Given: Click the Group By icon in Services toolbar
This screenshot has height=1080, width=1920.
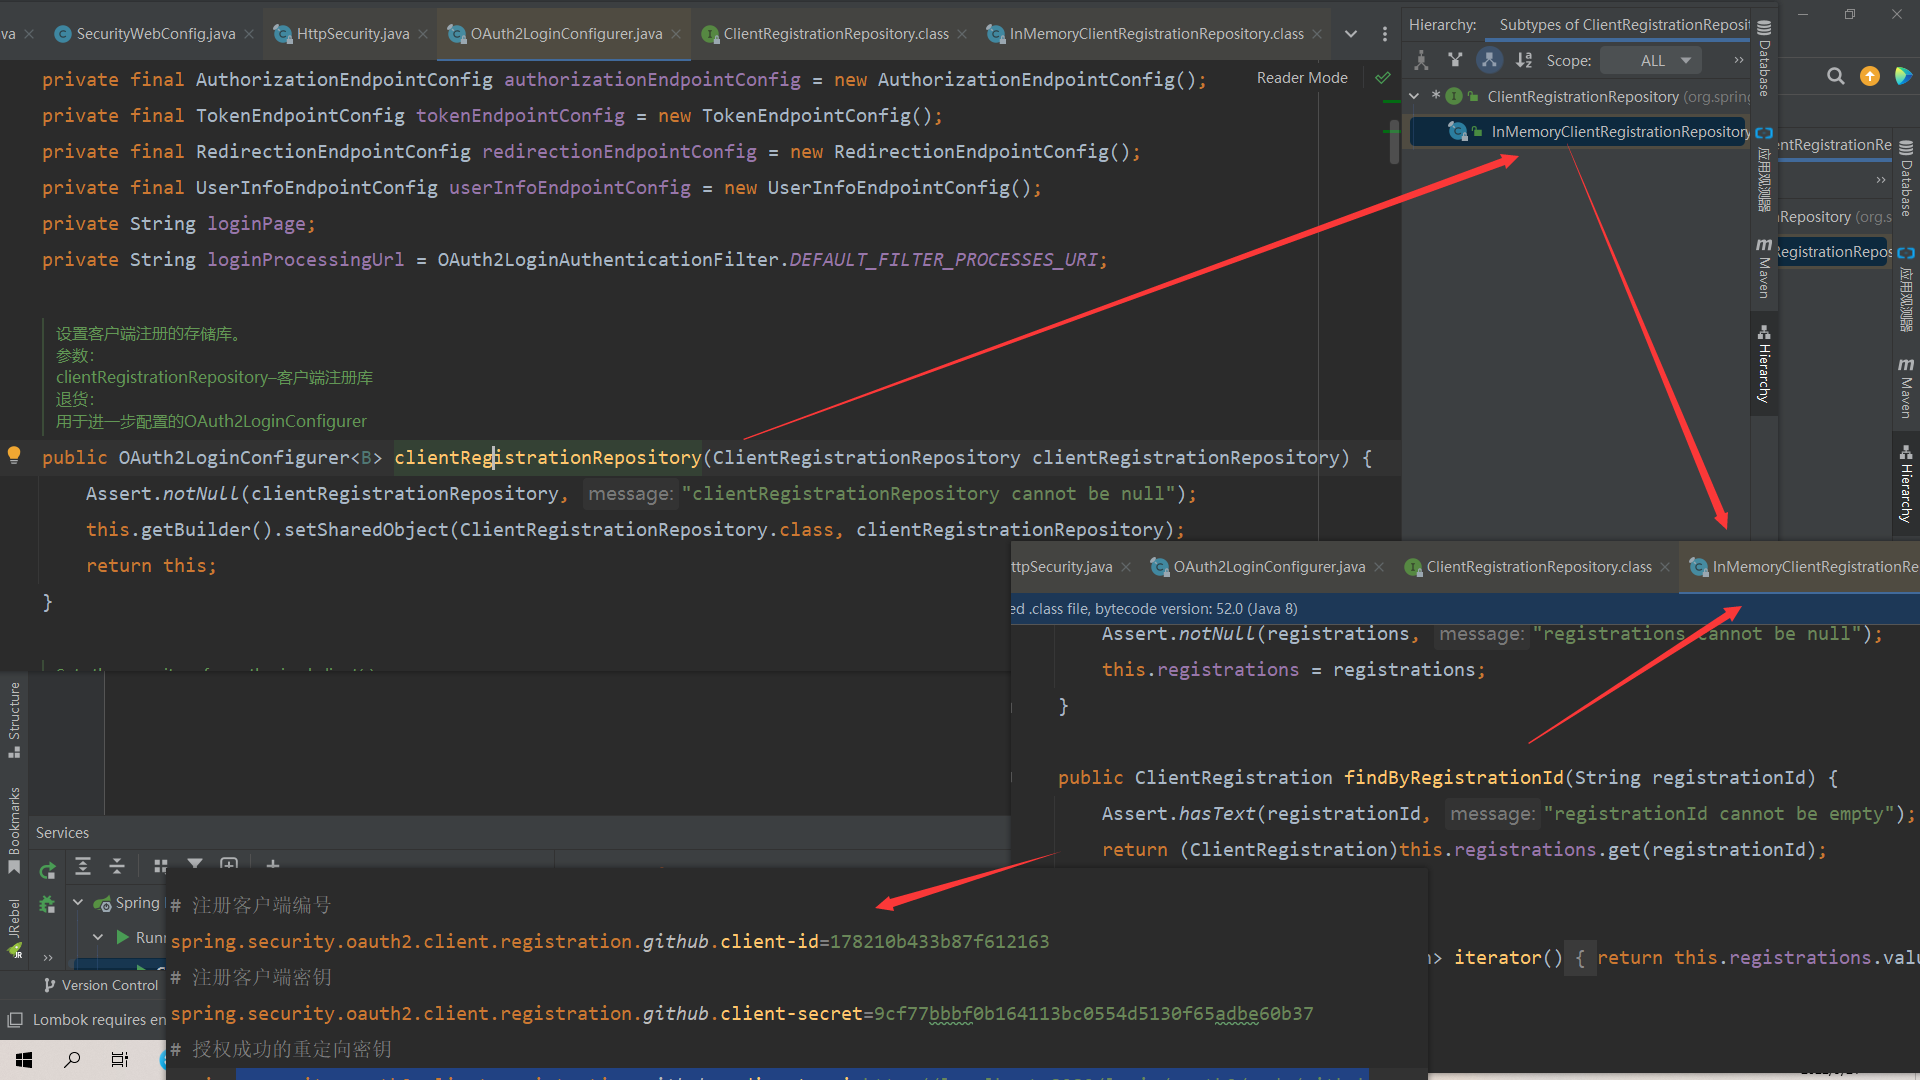Looking at the screenshot, I should tap(160, 866).
